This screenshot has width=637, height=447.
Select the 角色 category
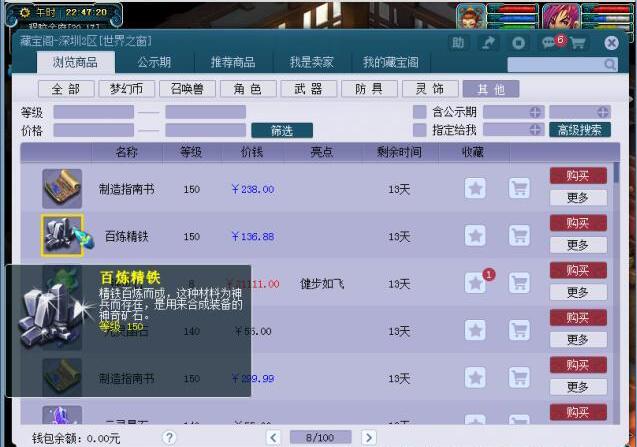coord(248,89)
